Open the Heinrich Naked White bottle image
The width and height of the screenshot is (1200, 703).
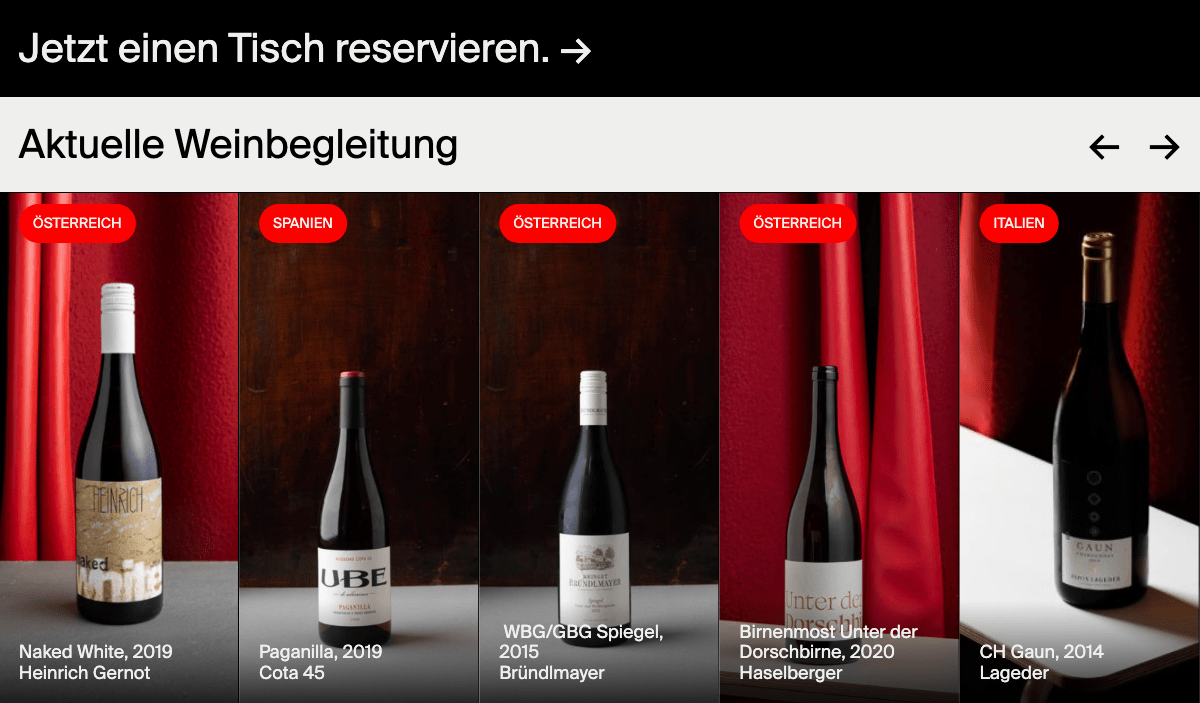(118, 455)
